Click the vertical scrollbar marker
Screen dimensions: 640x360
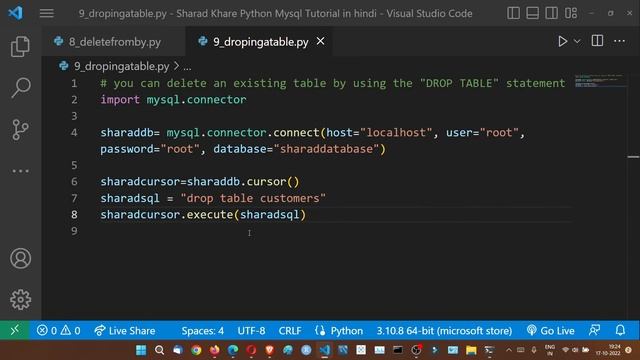coord(633,157)
